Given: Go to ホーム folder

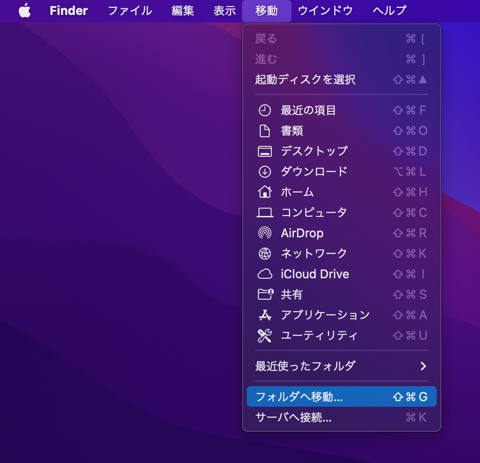Looking at the screenshot, I should [x=342, y=192].
